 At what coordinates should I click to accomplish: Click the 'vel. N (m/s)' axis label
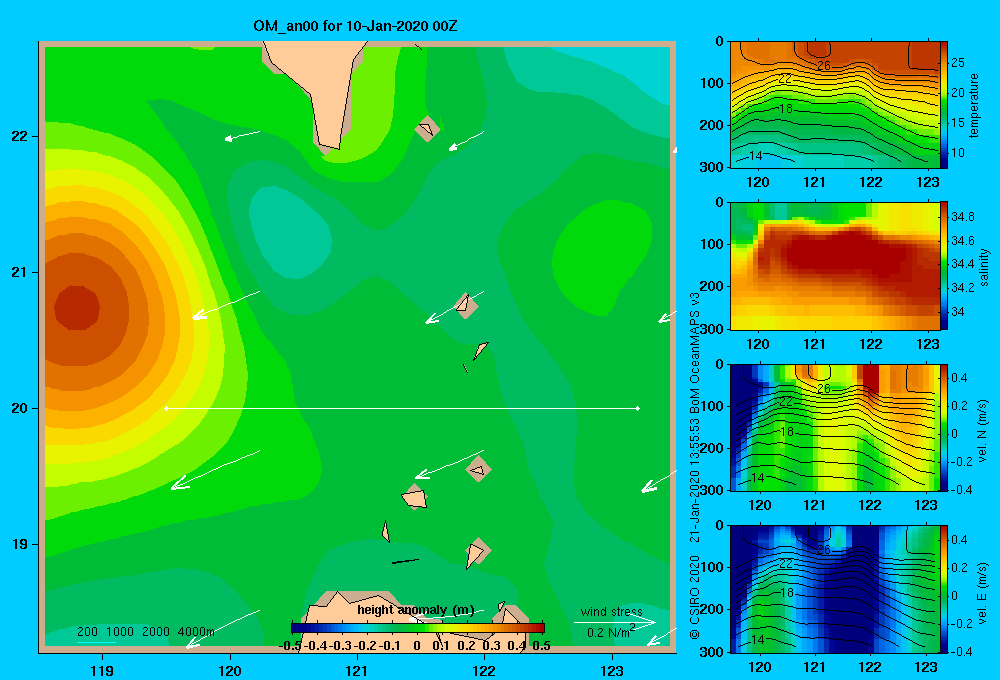[983, 431]
